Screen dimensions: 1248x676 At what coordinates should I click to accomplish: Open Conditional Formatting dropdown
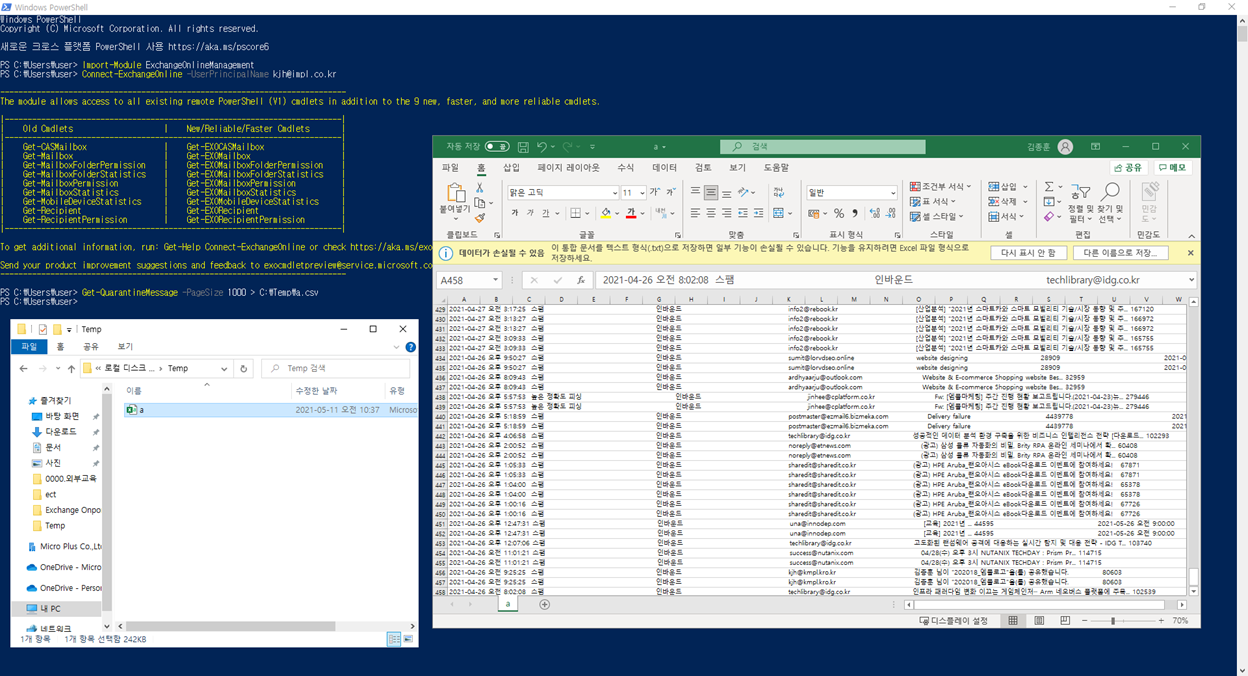939,187
